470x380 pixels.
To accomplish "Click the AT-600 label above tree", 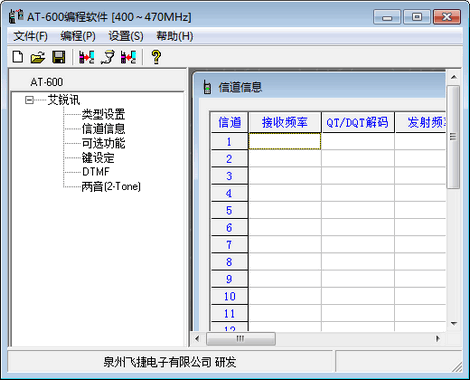I will 47,82.
